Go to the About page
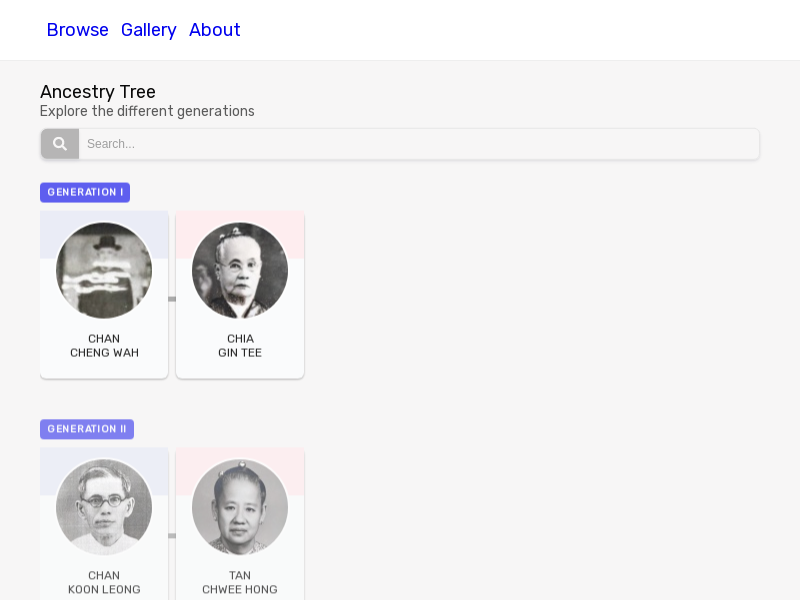Screen dimensions: 800x600 [x=214, y=30]
